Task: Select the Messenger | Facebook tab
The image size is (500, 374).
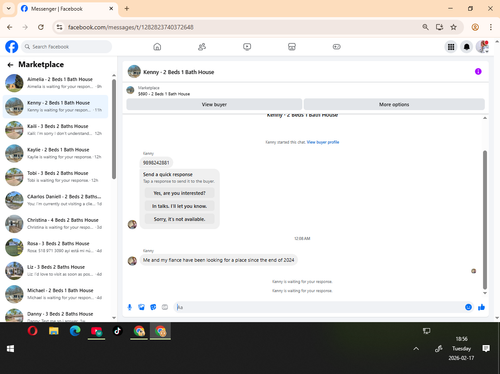Action: coord(67,9)
